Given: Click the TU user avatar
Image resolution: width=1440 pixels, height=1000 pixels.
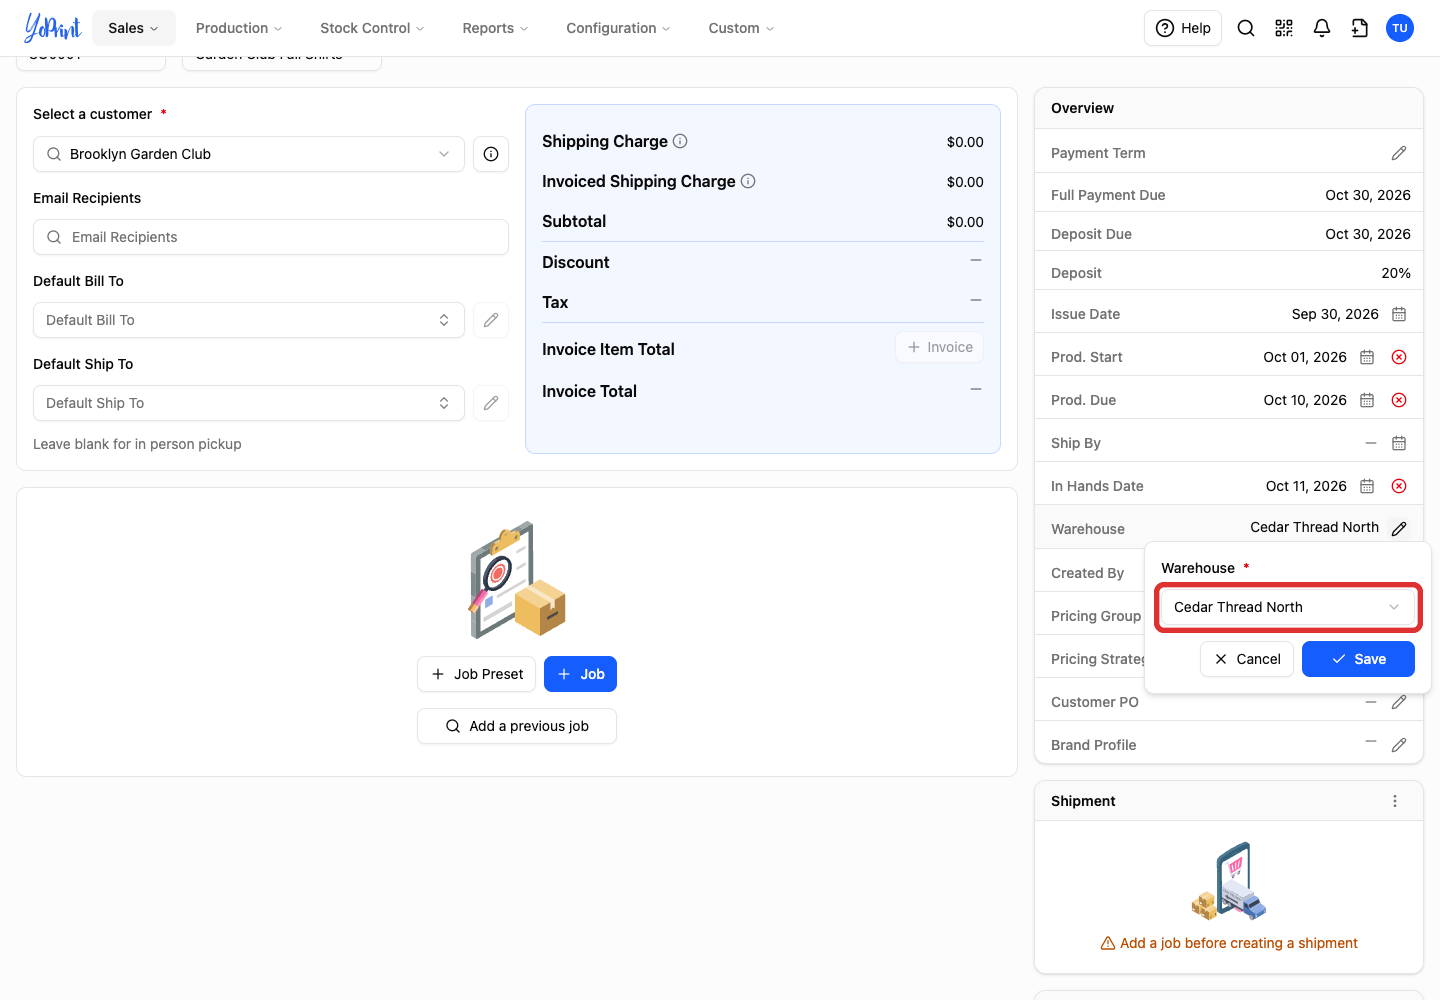Looking at the screenshot, I should (x=1400, y=28).
